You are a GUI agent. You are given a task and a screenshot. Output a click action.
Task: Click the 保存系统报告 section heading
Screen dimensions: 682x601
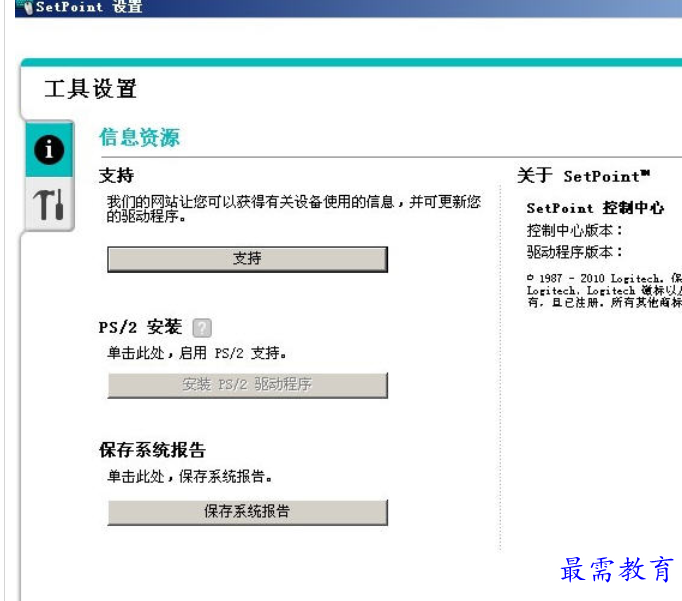click(152, 450)
